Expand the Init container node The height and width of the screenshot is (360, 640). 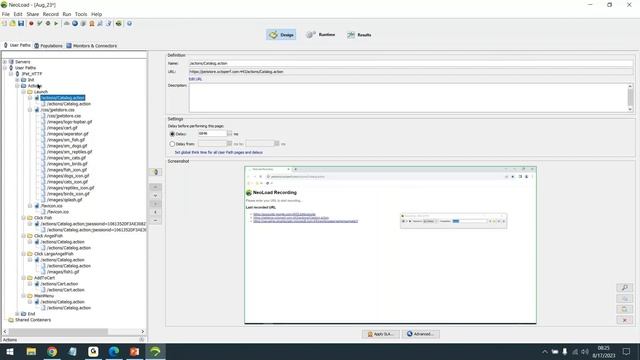17,80
